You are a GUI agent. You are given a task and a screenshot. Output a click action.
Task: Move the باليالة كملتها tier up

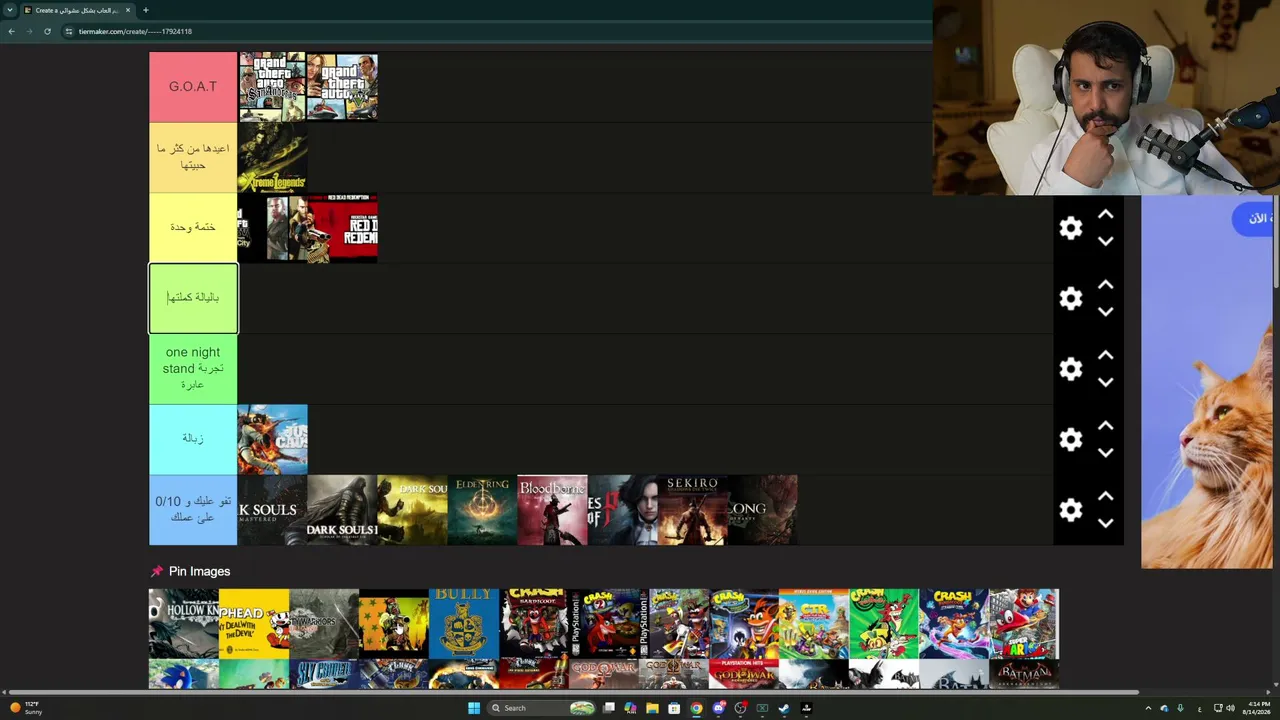[1105, 285]
